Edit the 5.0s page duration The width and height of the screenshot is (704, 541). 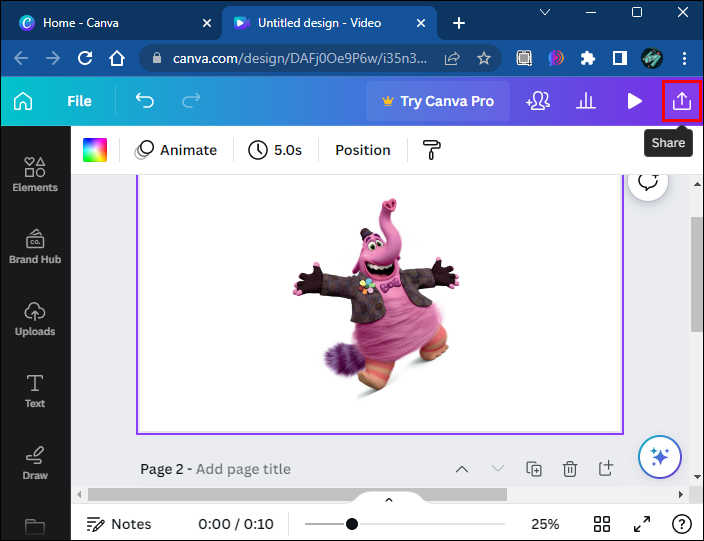pyautogui.click(x=275, y=150)
